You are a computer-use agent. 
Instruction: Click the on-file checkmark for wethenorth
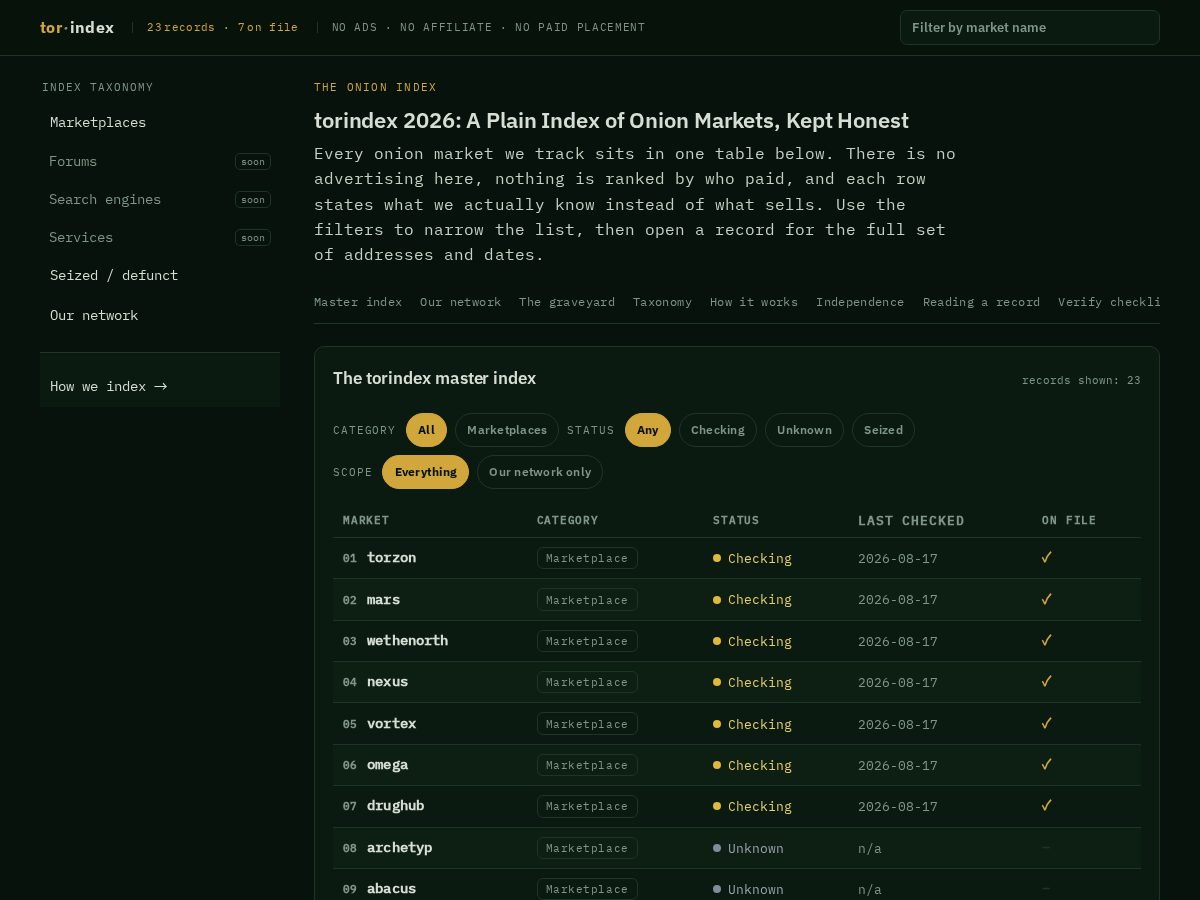1046,640
